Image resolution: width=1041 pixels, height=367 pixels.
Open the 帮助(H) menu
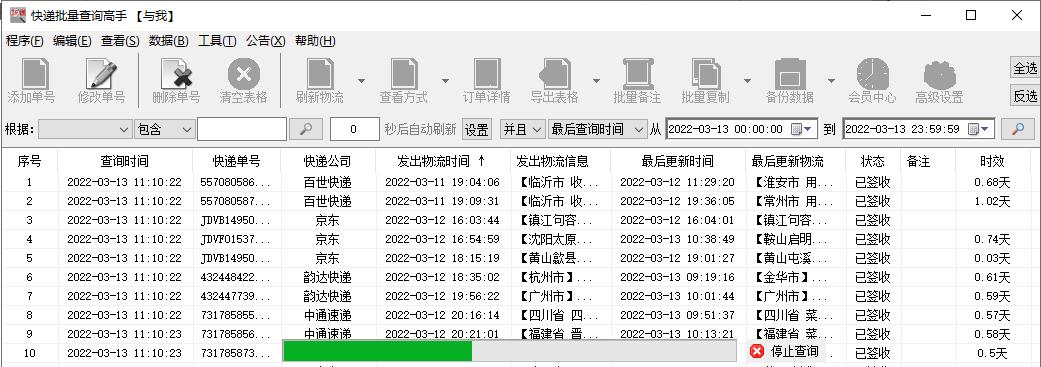[315, 40]
